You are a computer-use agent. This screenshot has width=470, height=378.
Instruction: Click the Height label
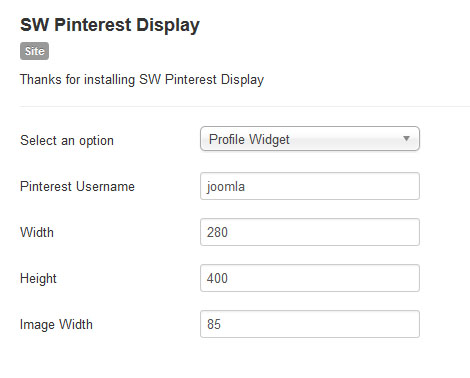[38, 279]
